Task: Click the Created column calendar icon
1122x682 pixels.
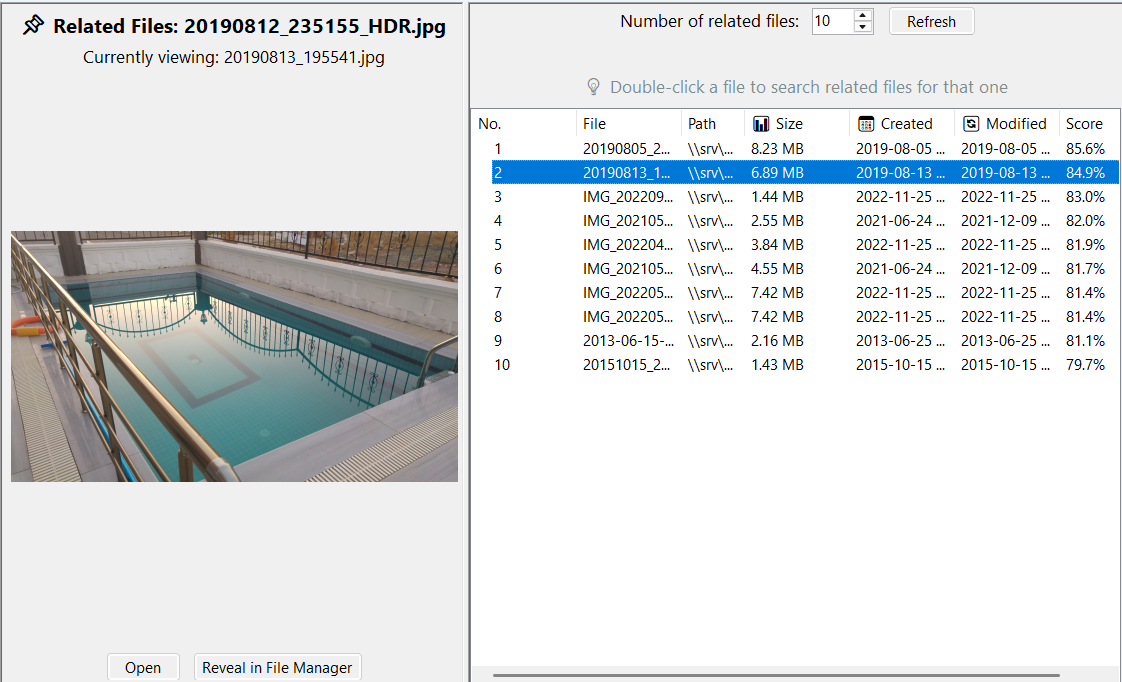Action: click(866, 124)
